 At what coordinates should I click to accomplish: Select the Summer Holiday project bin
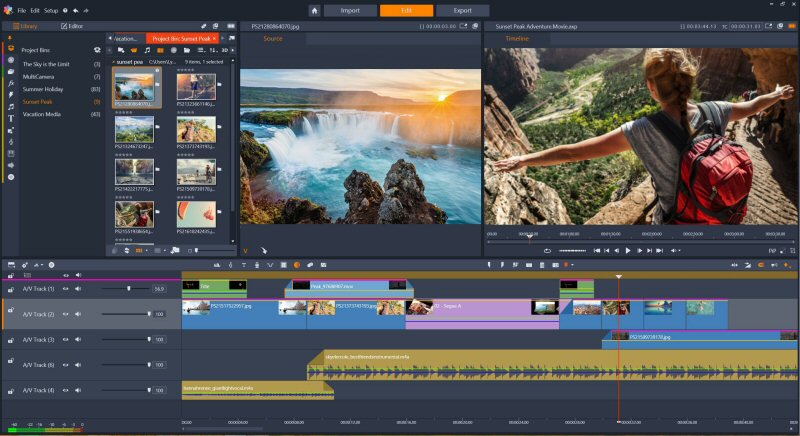pos(44,88)
